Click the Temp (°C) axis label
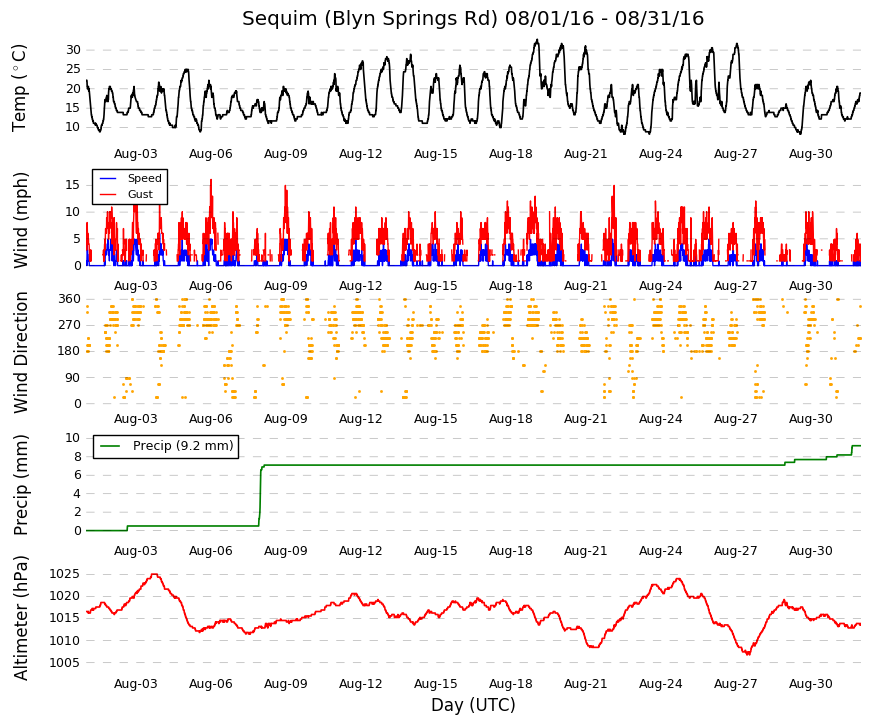The height and width of the screenshot is (725, 871). point(19,88)
